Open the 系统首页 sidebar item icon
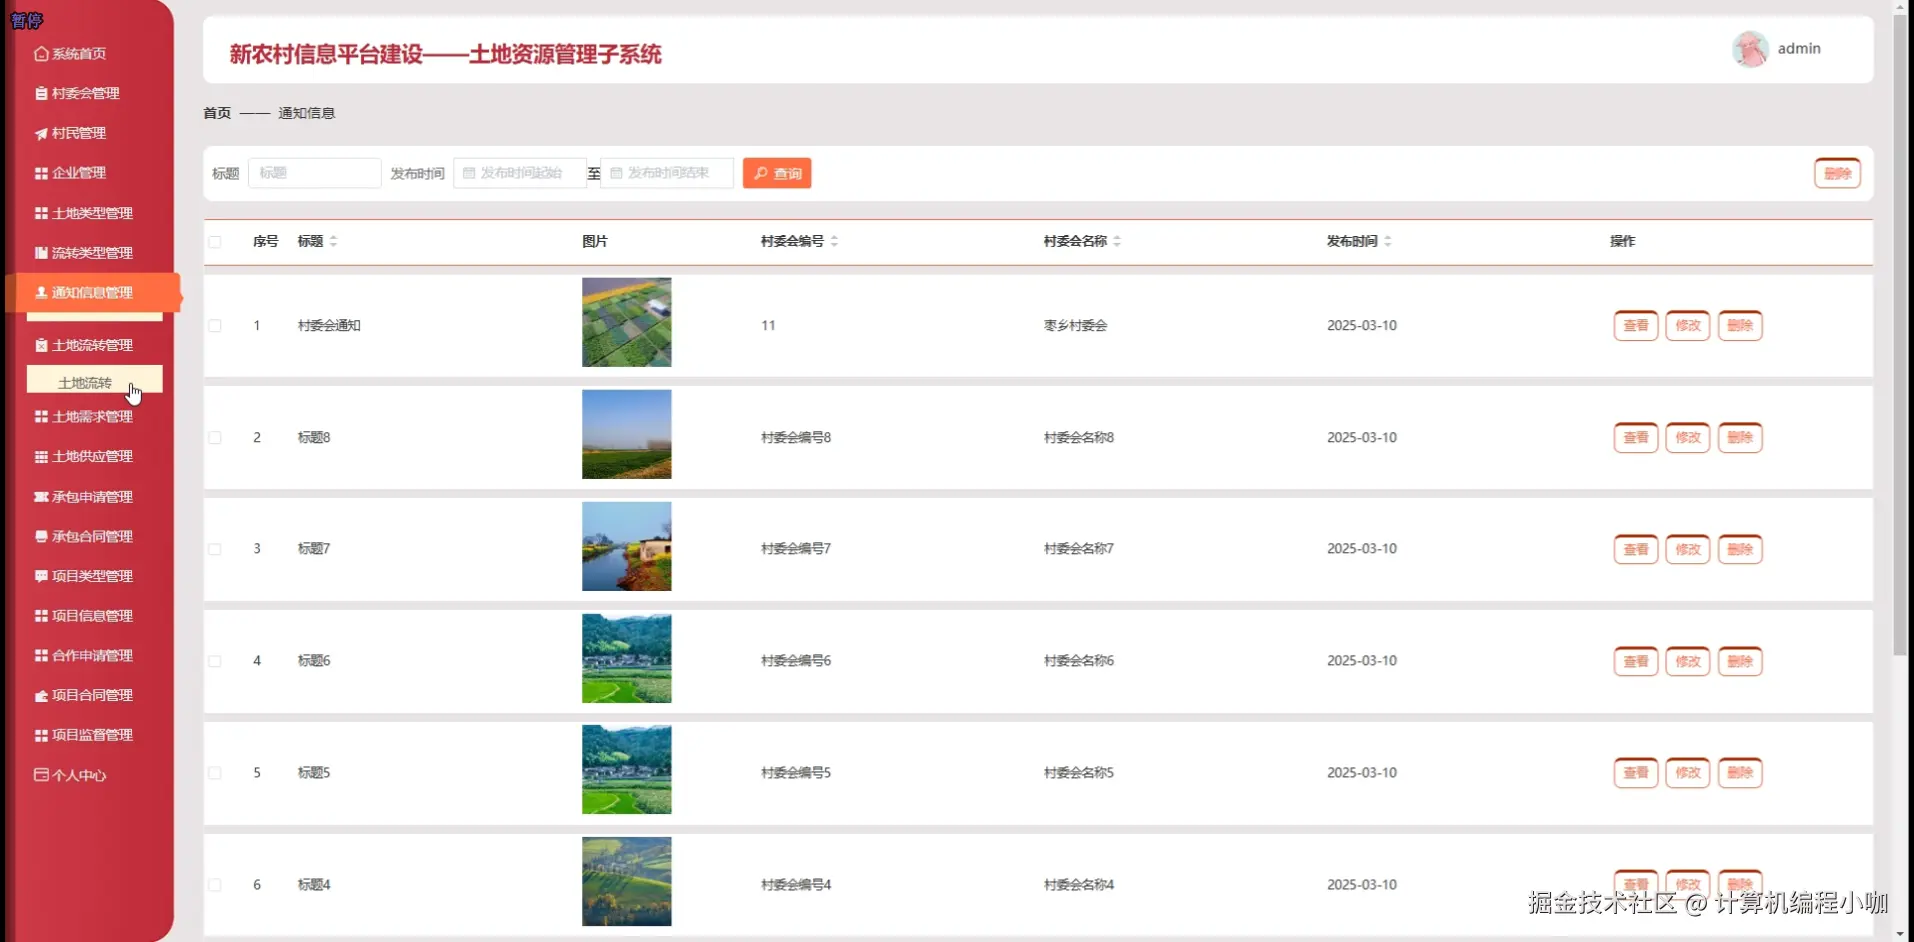The height and width of the screenshot is (942, 1914). click(40, 53)
